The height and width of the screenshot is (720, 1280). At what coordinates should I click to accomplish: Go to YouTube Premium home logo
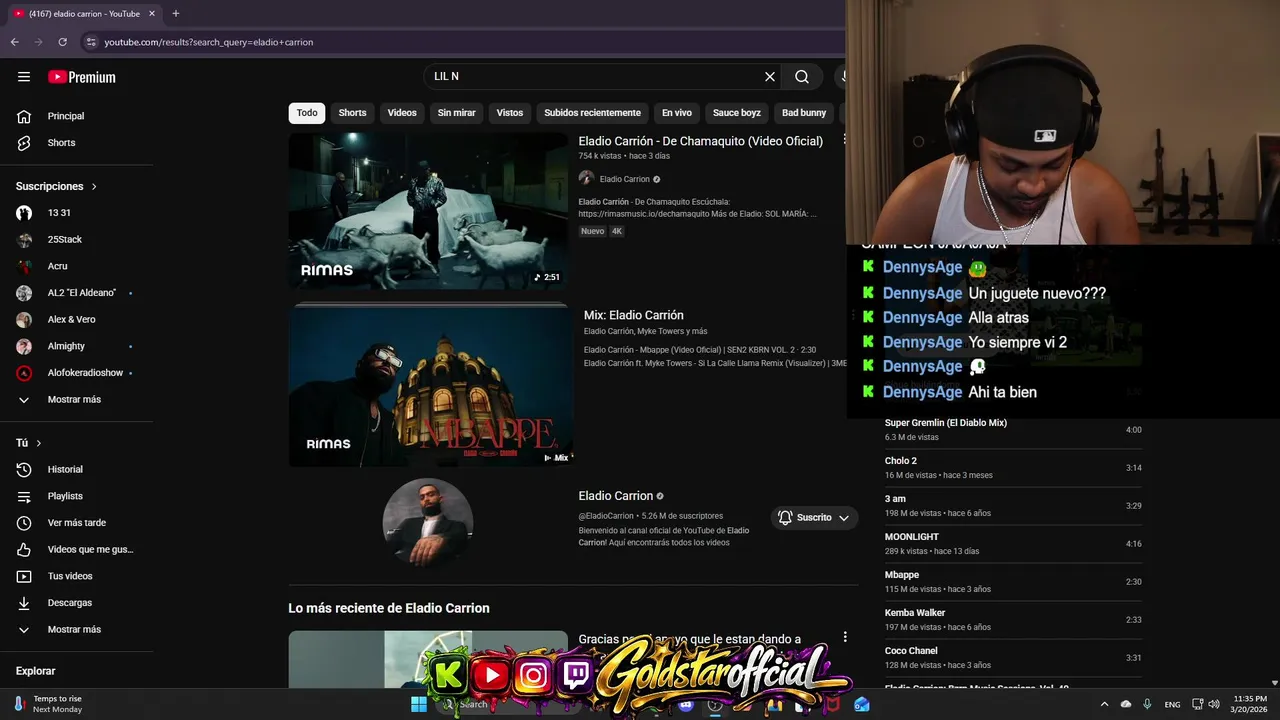coord(82,77)
